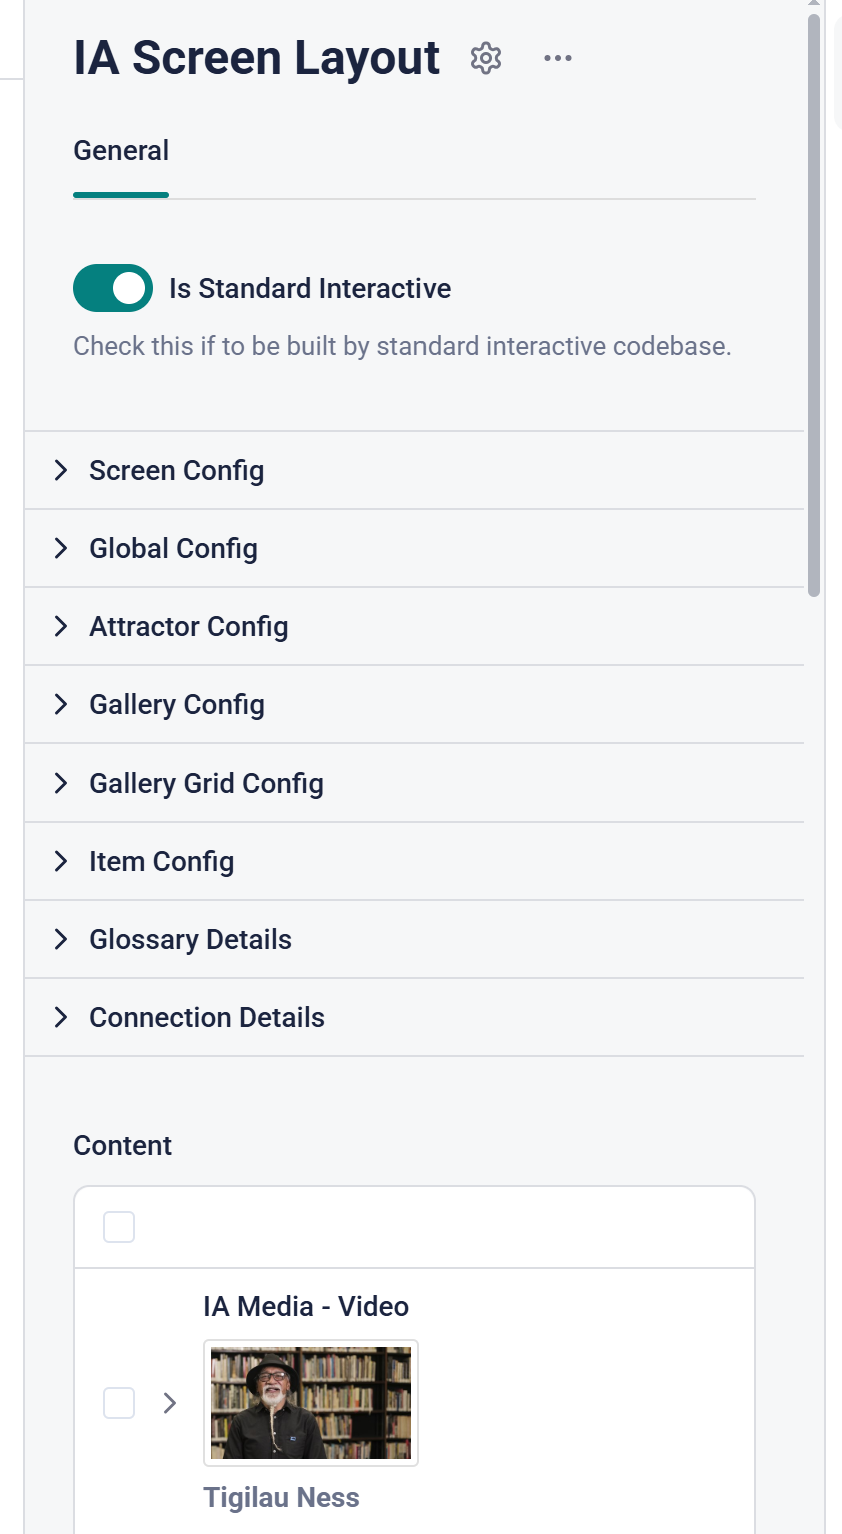Open the settings gear beside the title
Viewport: 842px width, 1534px height.
[486, 58]
